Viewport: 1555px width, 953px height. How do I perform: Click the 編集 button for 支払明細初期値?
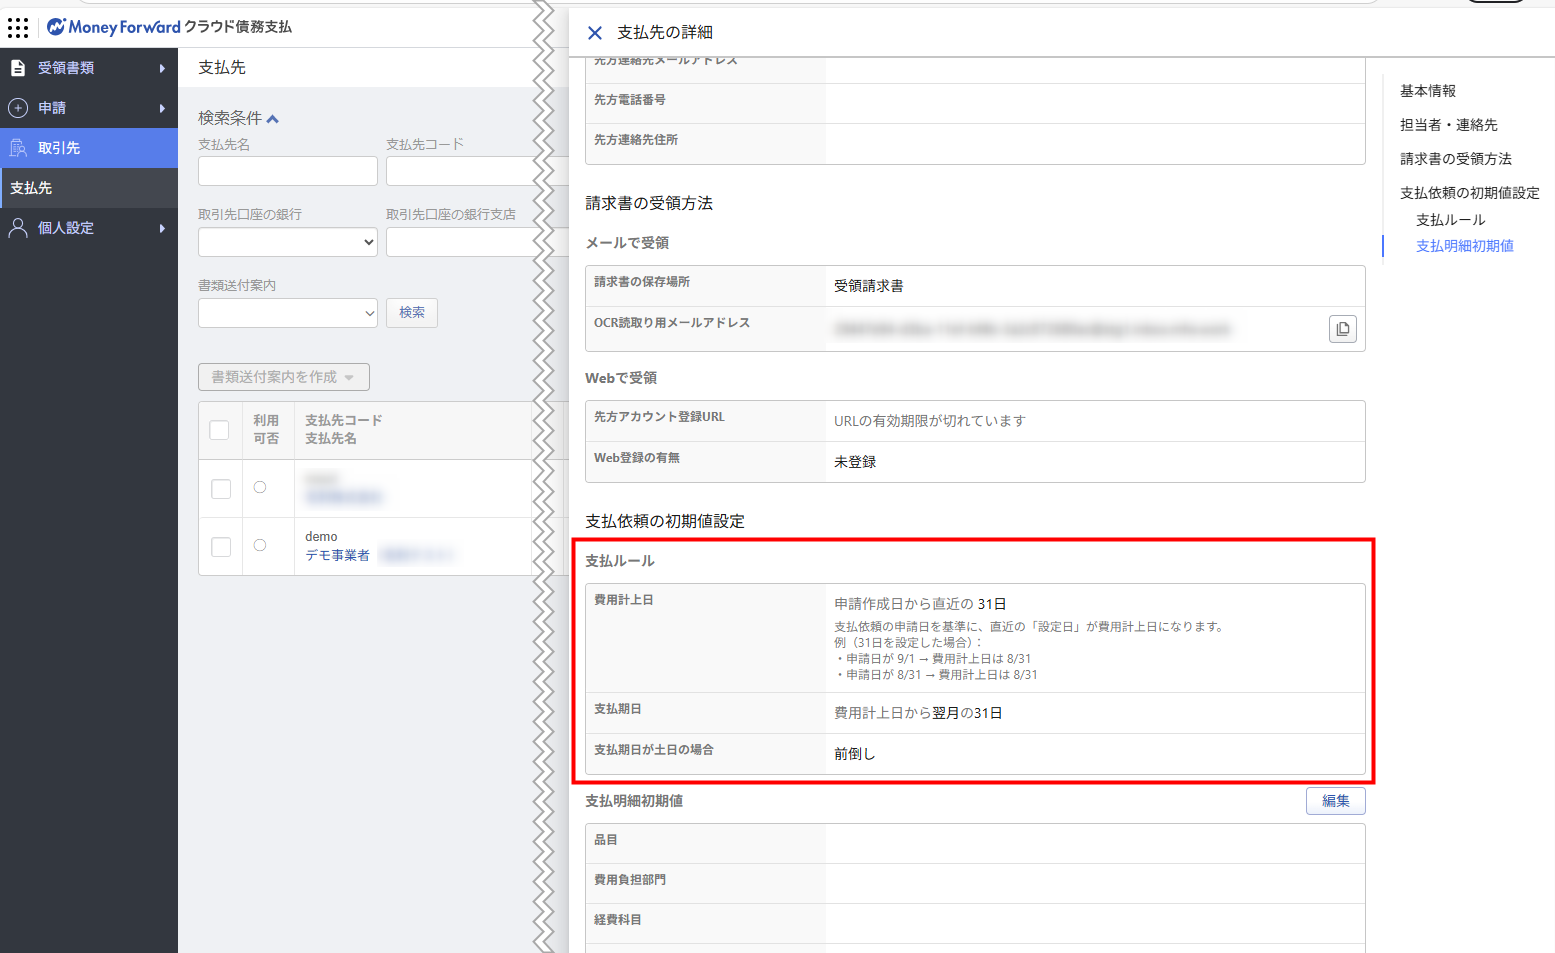click(1335, 801)
